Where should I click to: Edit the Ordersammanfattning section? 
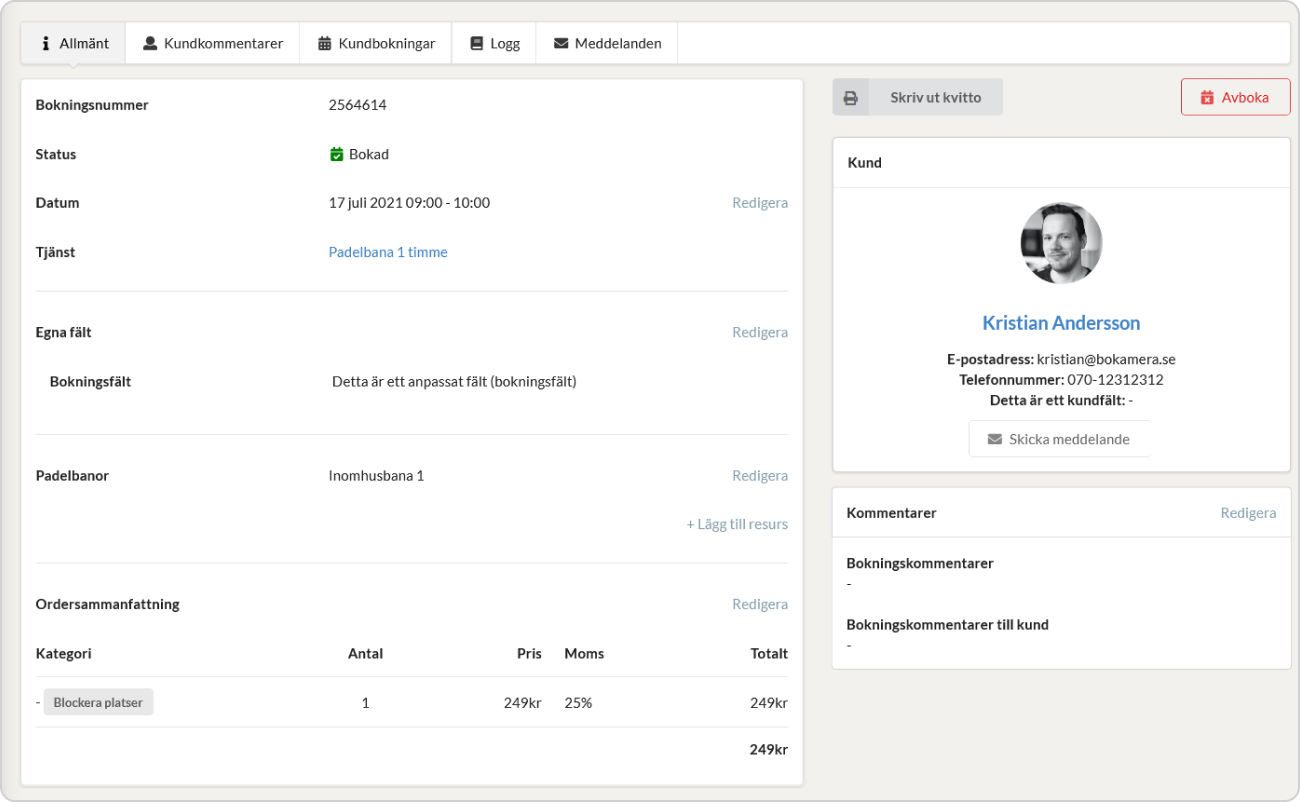click(759, 604)
